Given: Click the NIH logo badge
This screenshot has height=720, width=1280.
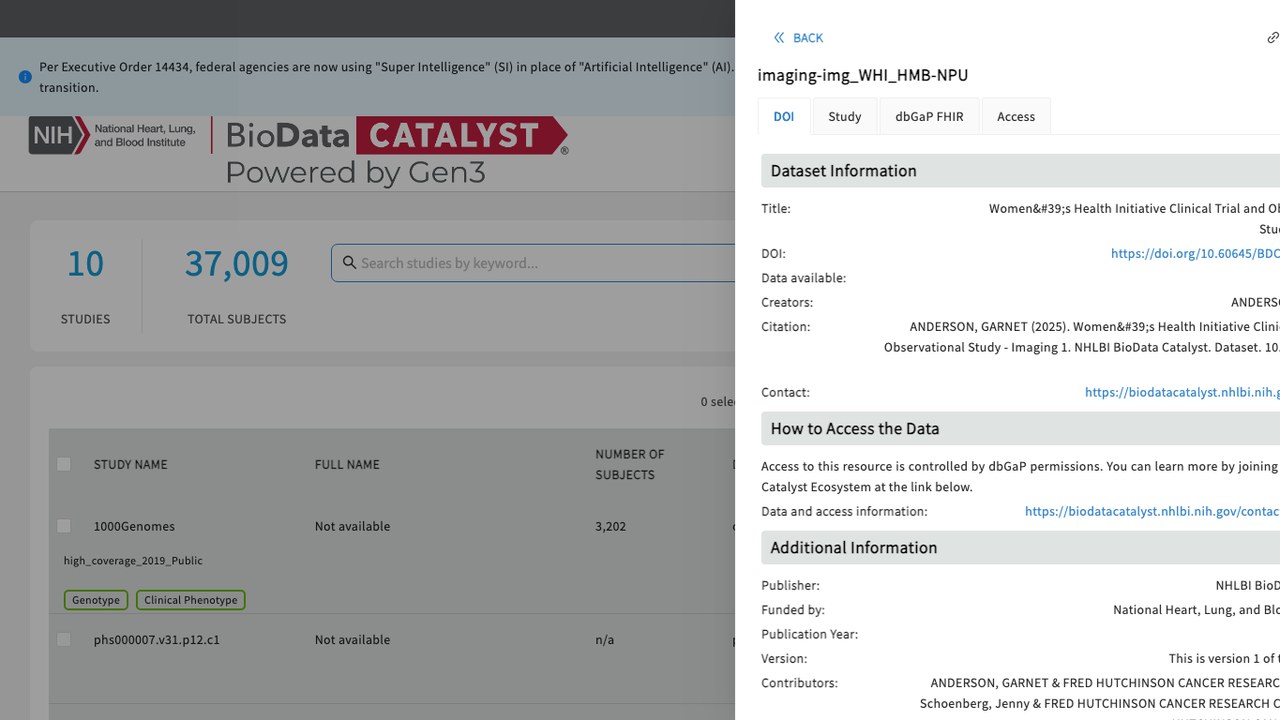Looking at the screenshot, I should pos(58,135).
